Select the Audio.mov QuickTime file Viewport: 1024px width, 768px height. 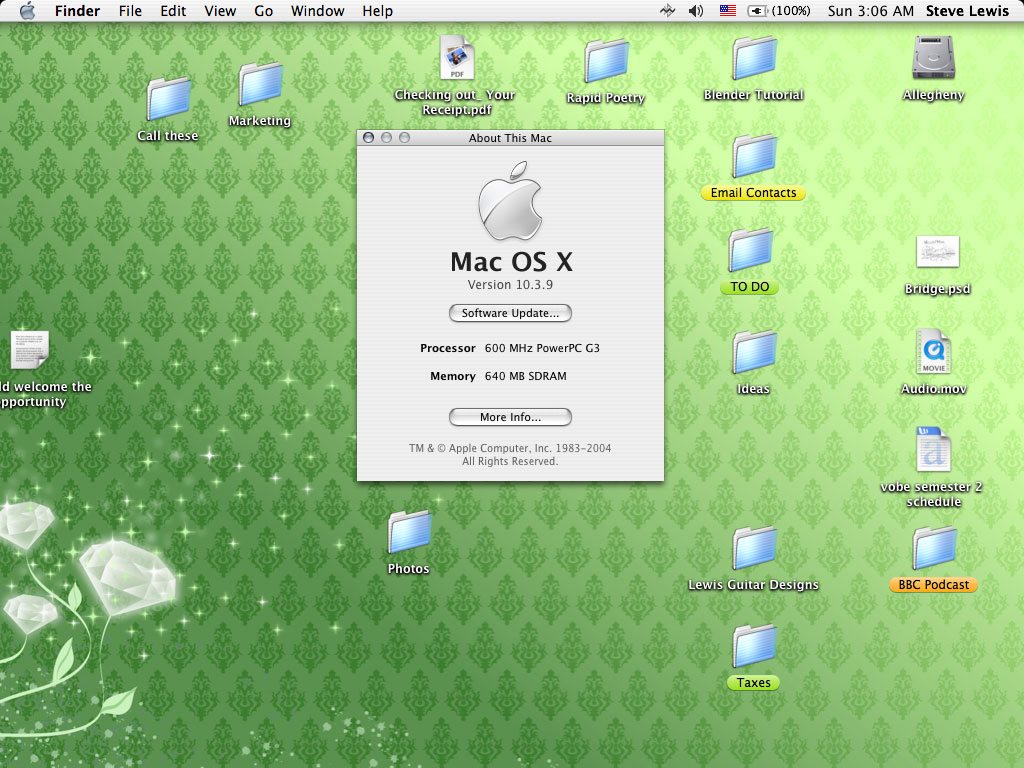point(933,351)
